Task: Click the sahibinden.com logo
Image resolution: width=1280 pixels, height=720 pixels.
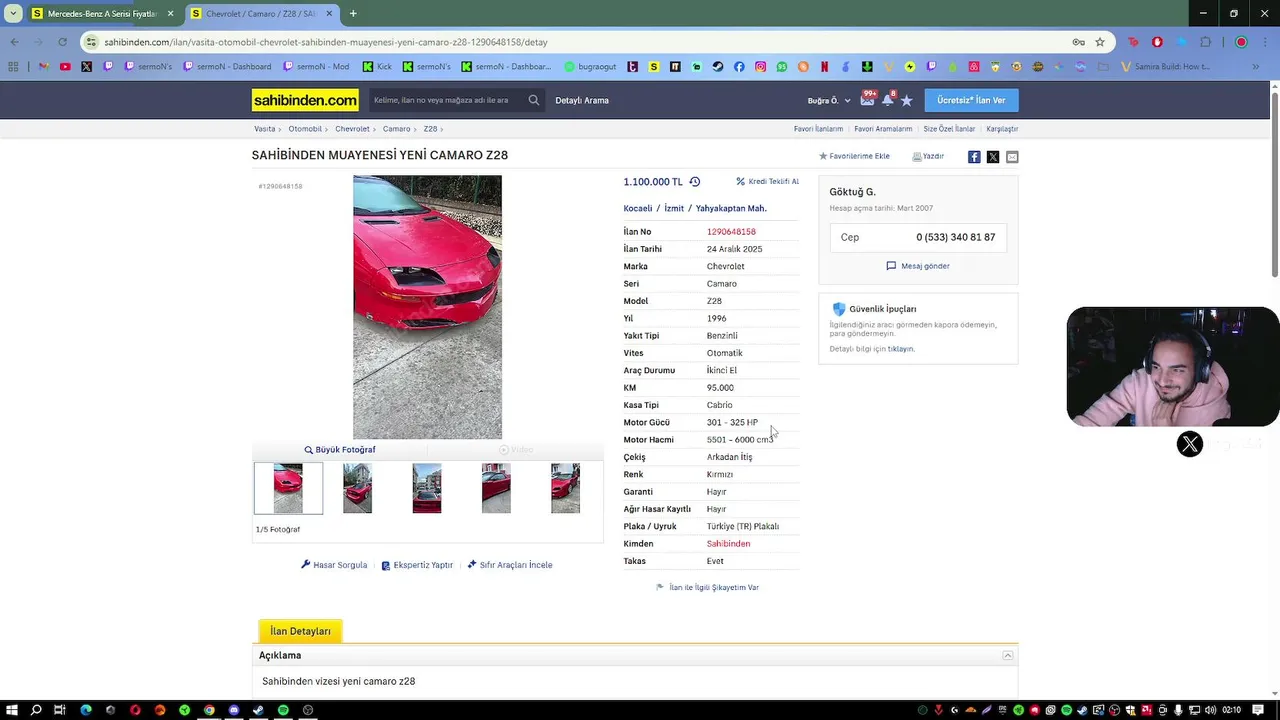Action: (x=305, y=100)
